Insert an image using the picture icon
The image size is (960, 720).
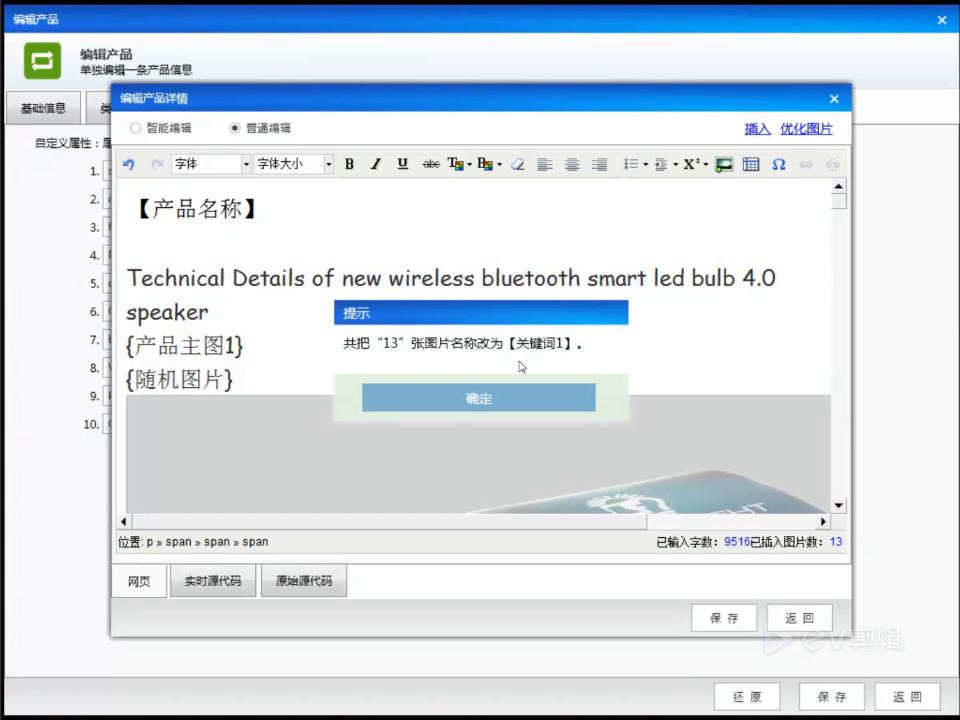pos(724,164)
